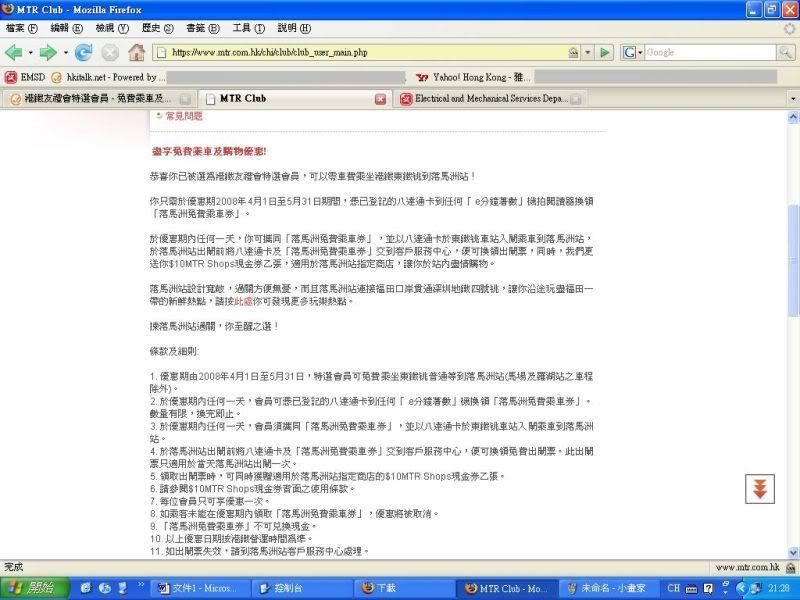The image size is (800, 600).
Task: Switch to 下載 Firefox downloads taskbar item
Action: [x=405, y=588]
